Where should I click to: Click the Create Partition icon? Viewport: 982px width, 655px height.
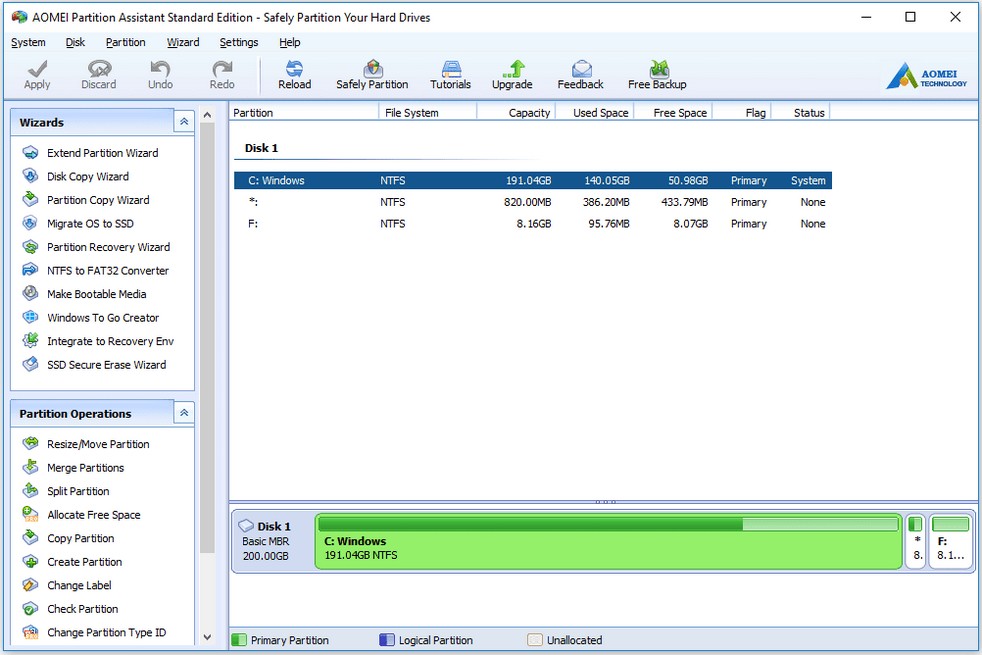tap(30, 562)
